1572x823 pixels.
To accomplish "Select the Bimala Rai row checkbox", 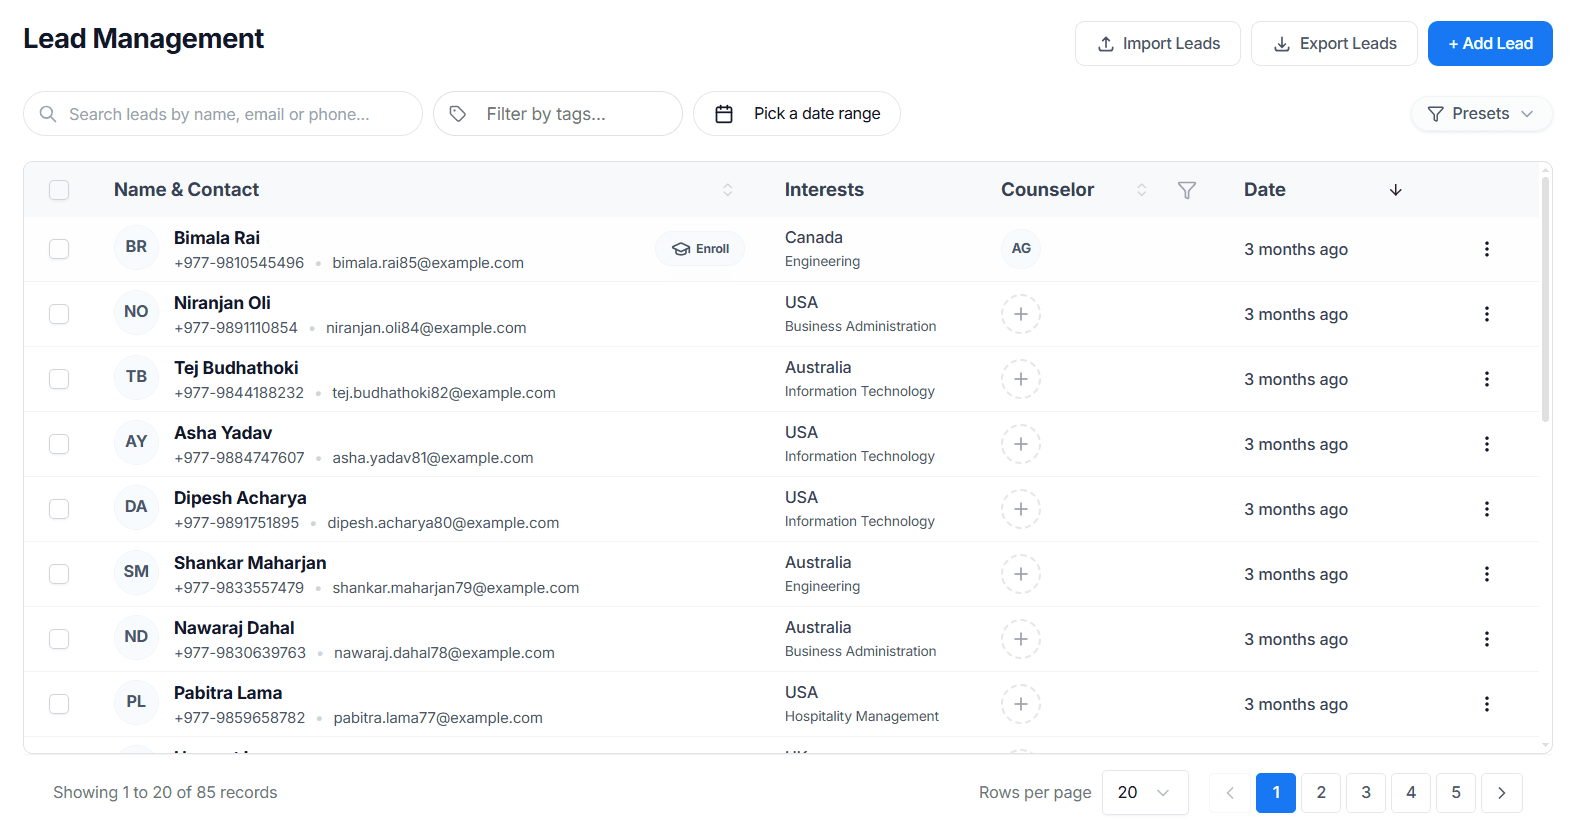I will [x=59, y=249].
